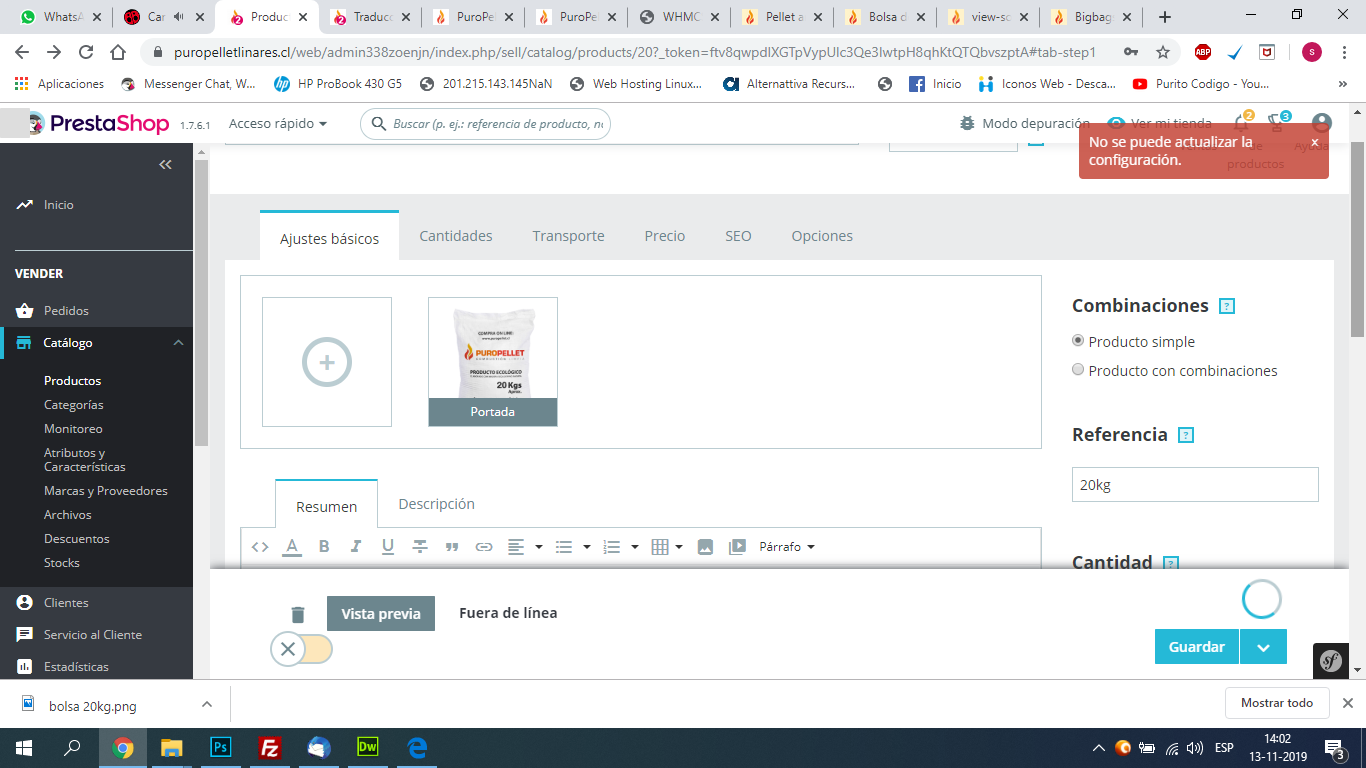Open the PrestaShop logo home
The width and height of the screenshot is (1366, 768).
click(x=102, y=124)
